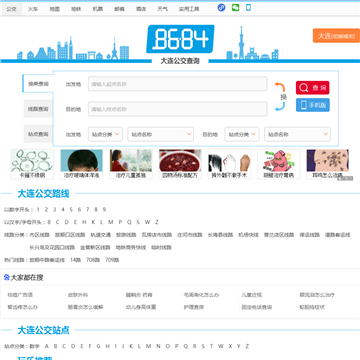Click route letter index link M

point(111,222)
